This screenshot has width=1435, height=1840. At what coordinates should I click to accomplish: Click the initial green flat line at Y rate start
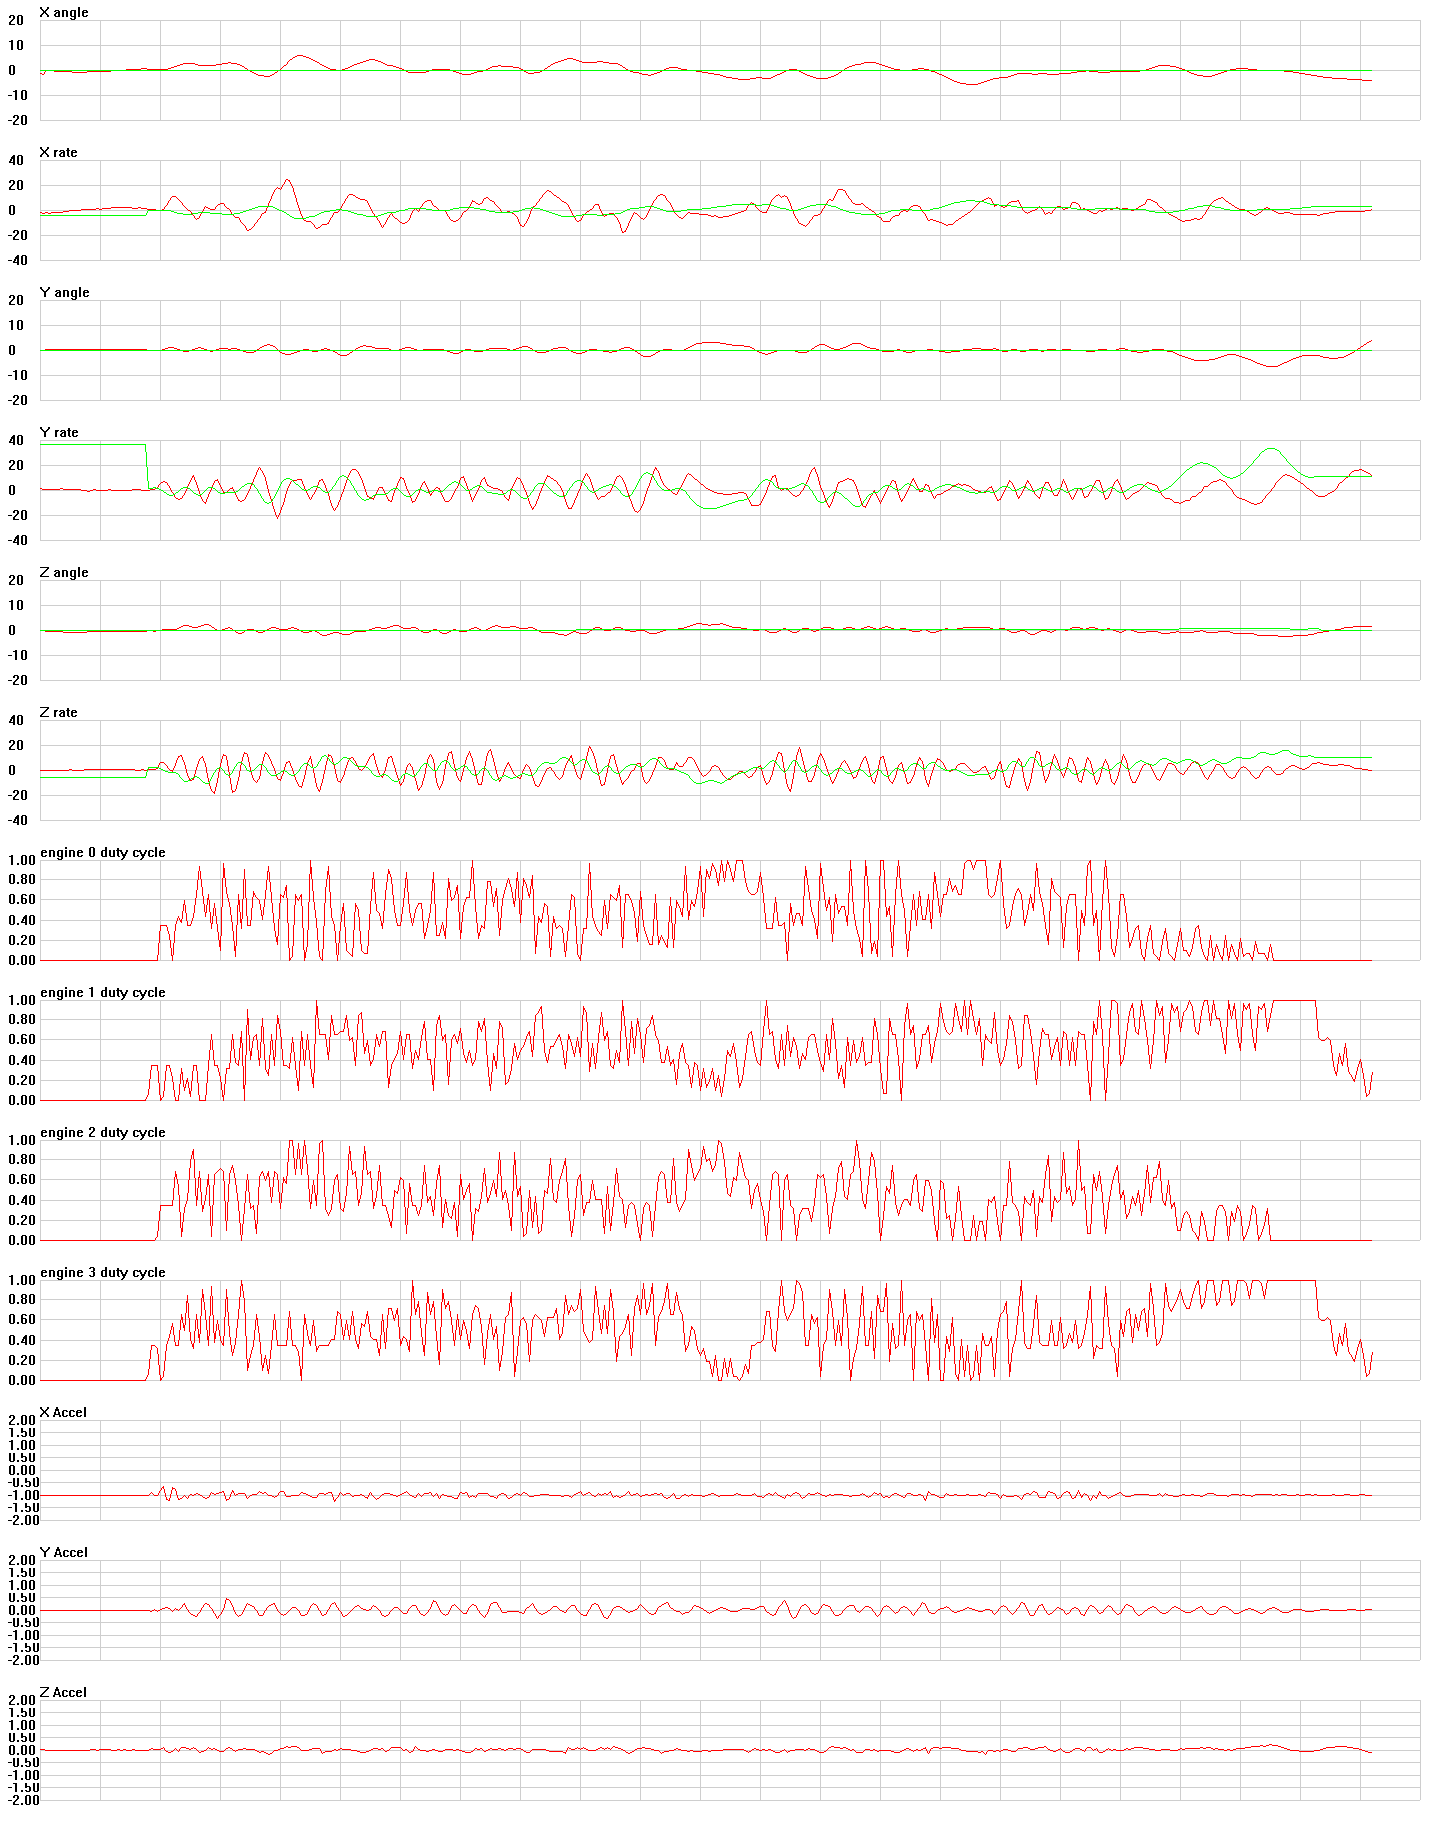(x=92, y=445)
